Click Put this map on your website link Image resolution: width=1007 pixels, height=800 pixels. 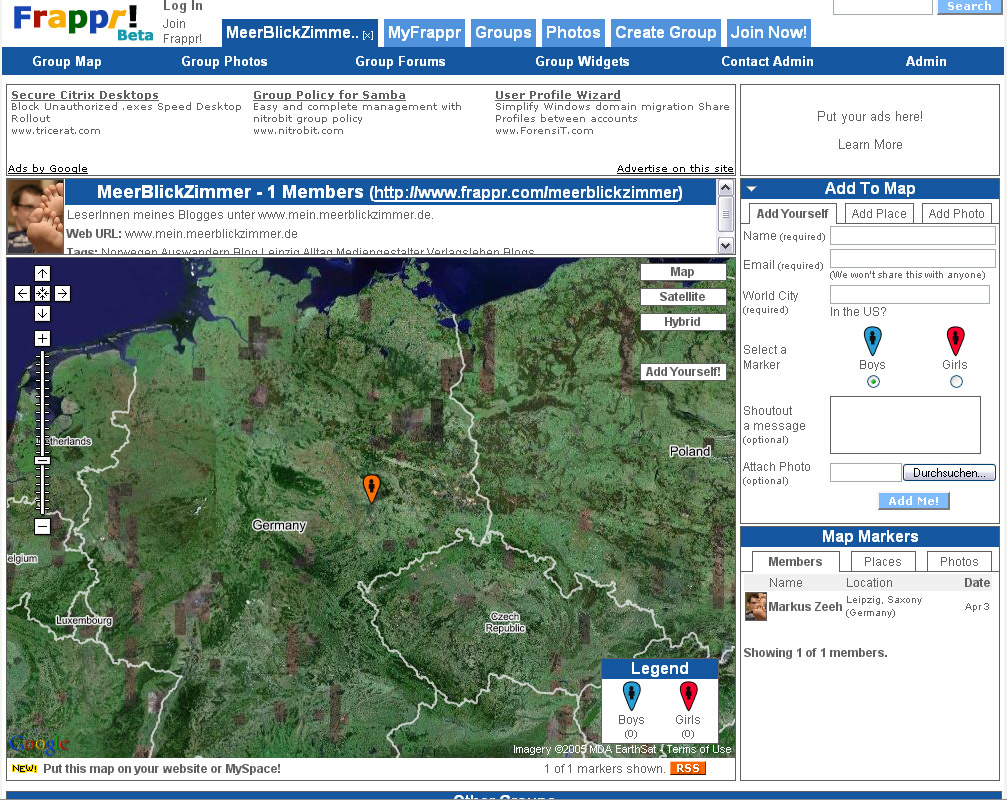tap(162, 769)
